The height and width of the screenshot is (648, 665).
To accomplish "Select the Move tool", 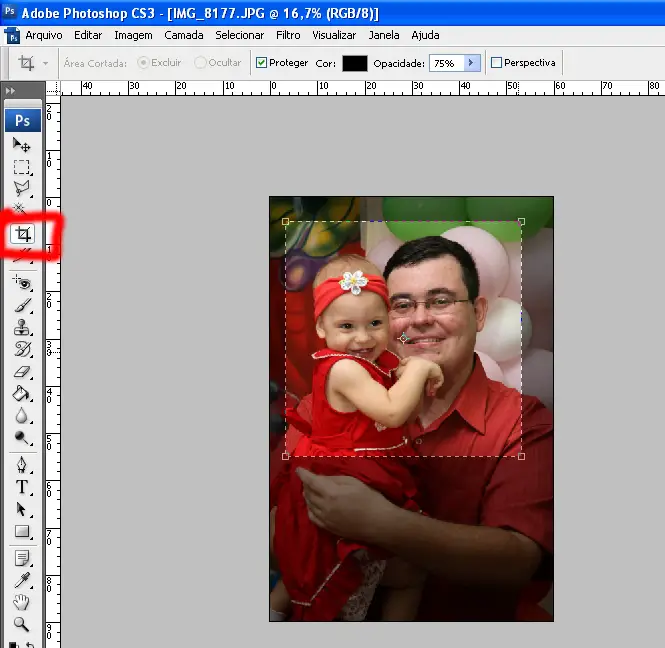I will (x=22, y=145).
